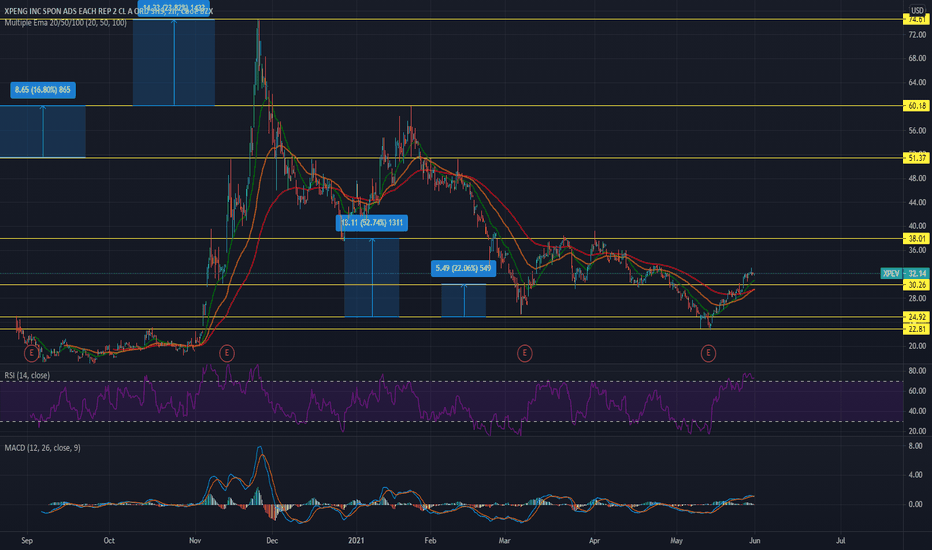
Task: Click the 2021 label on the time axis
Action: point(356,540)
